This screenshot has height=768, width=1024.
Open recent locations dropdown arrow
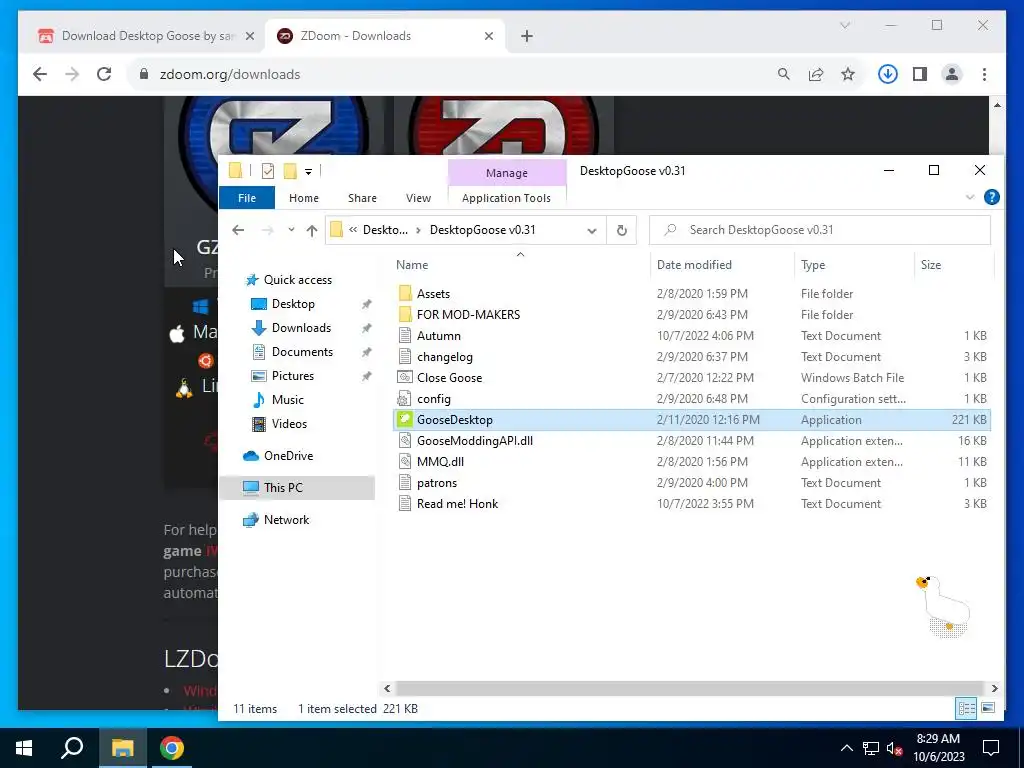pos(291,230)
